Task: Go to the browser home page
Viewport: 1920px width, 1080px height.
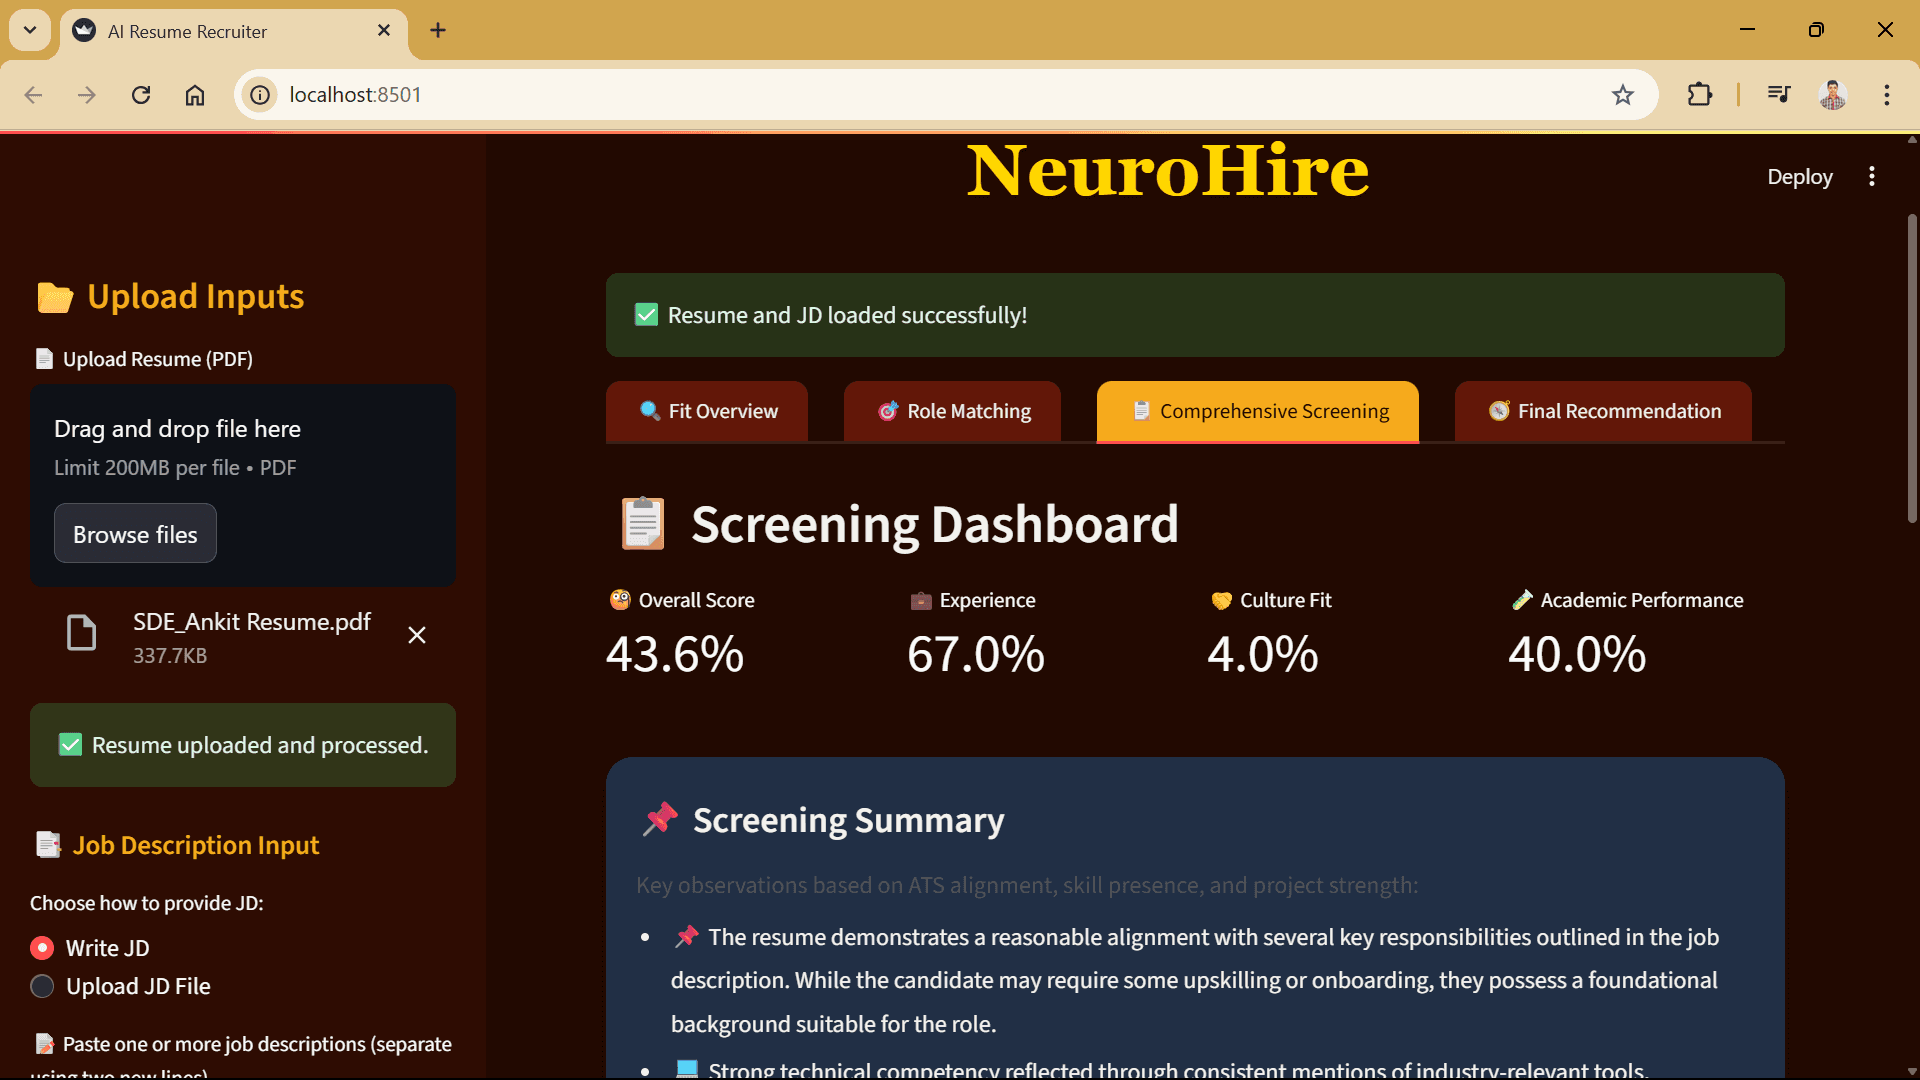Action: click(x=195, y=95)
